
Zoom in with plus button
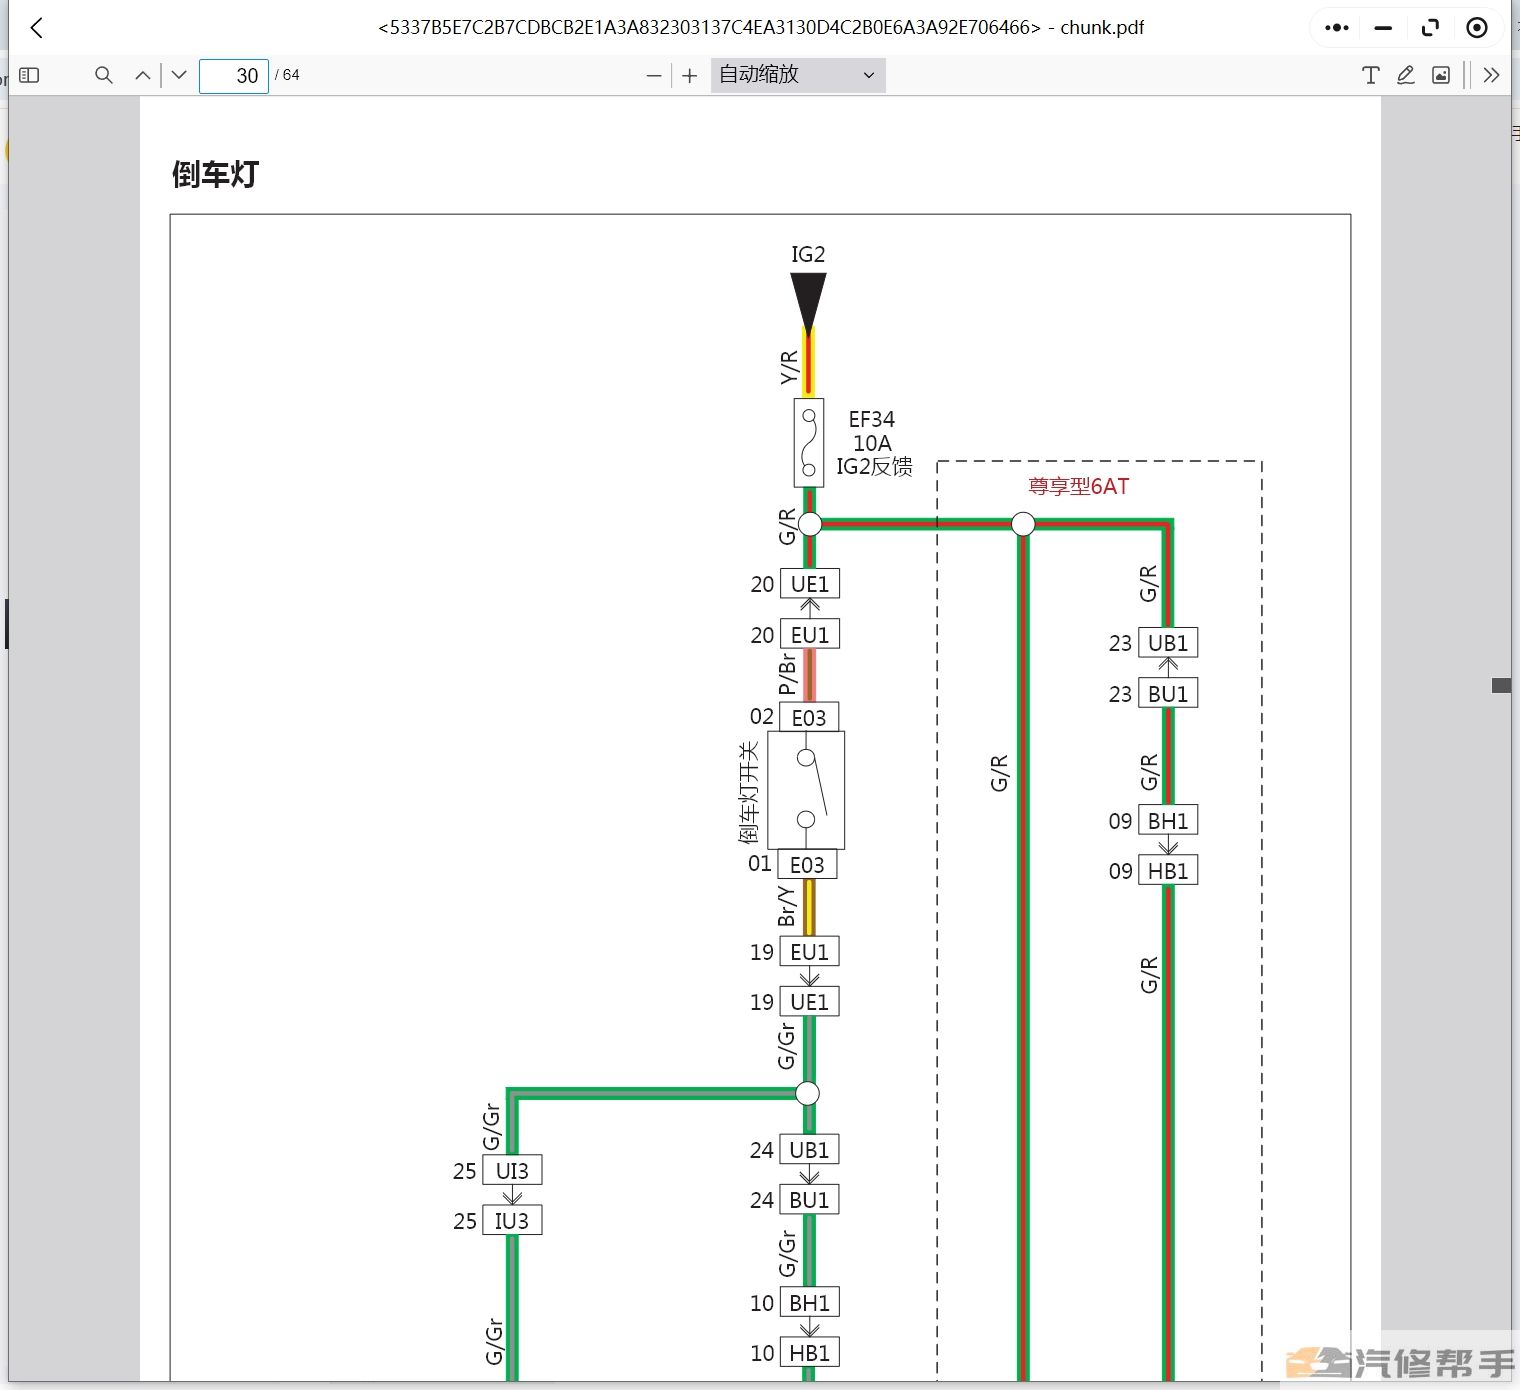[x=689, y=76]
